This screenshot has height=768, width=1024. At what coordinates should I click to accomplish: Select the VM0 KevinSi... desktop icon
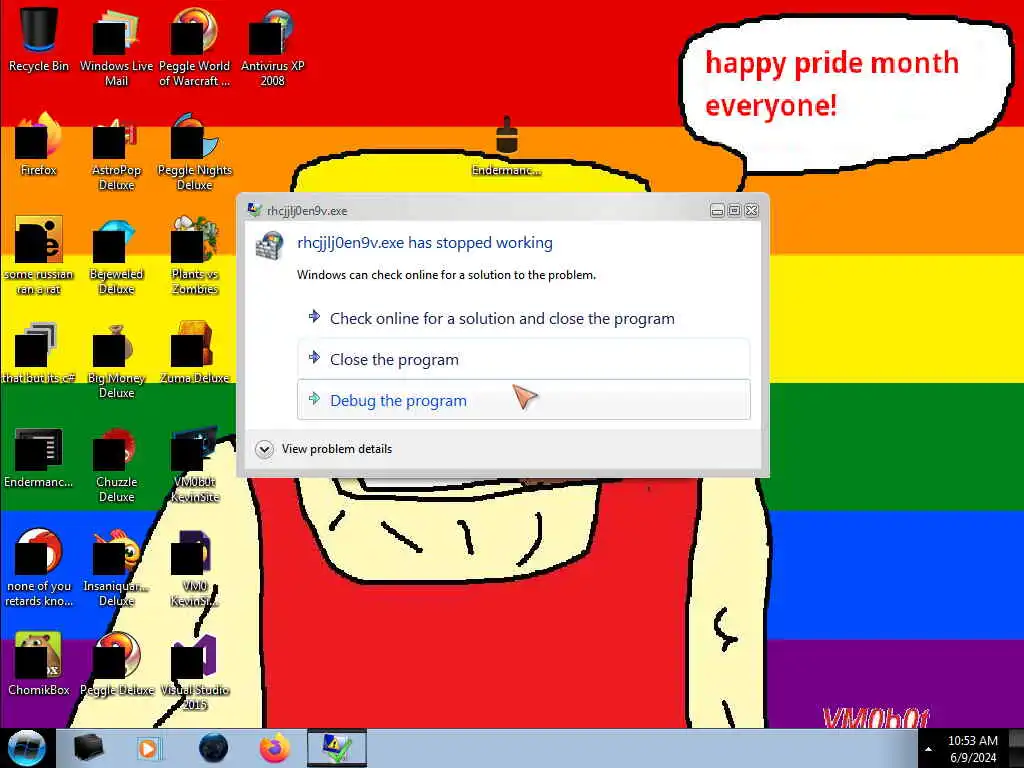coord(195,568)
